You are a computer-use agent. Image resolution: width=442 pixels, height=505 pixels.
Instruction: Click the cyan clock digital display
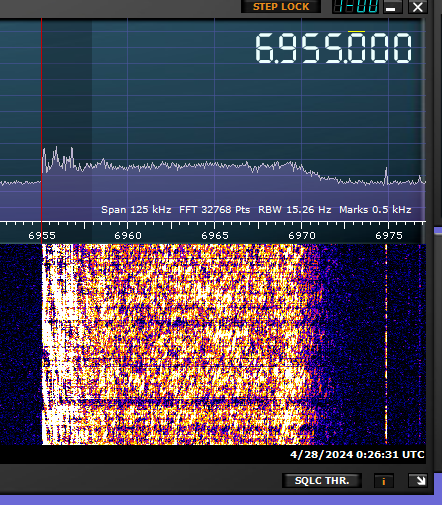[356, 7]
